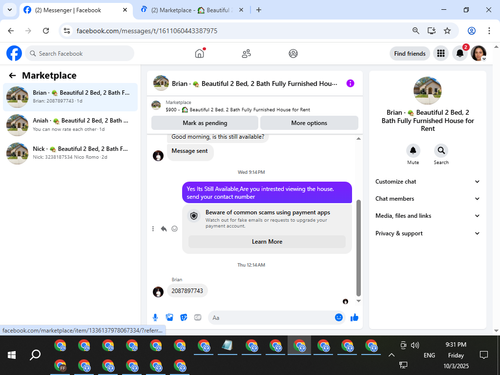The height and width of the screenshot is (375, 500).
Task: Click the Search Facebook field
Action: click(80, 53)
